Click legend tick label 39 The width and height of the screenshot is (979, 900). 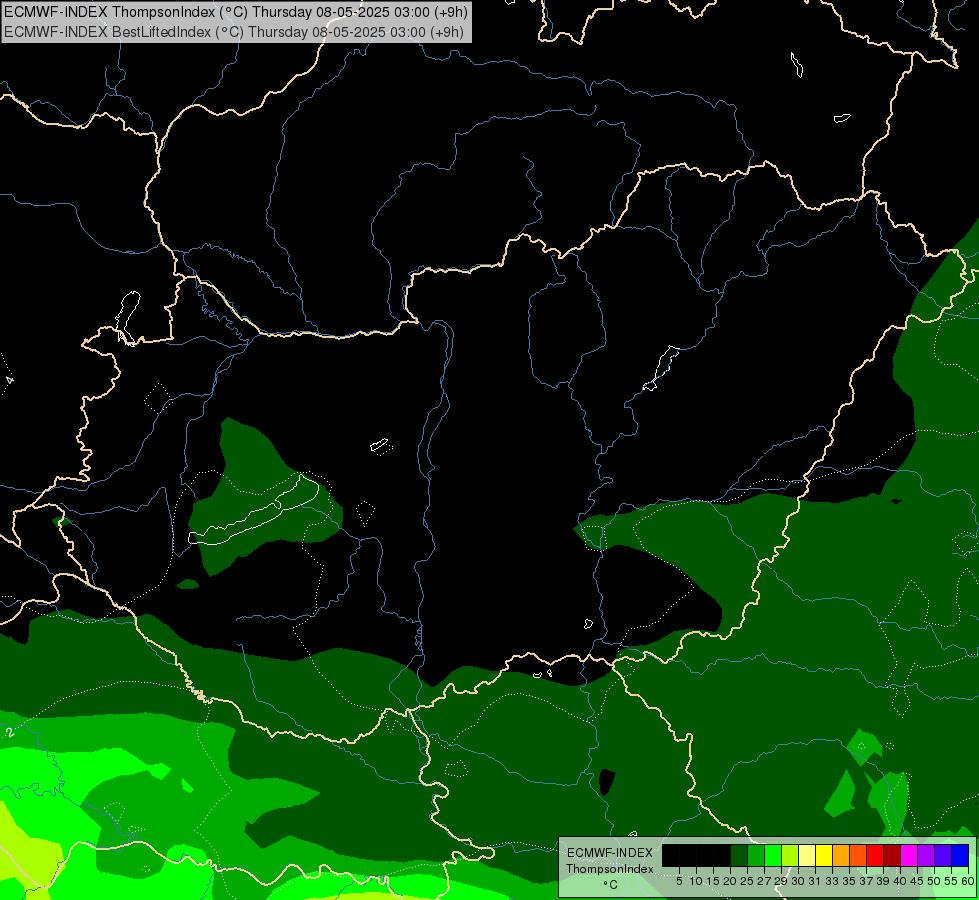click(x=883, y=881)
